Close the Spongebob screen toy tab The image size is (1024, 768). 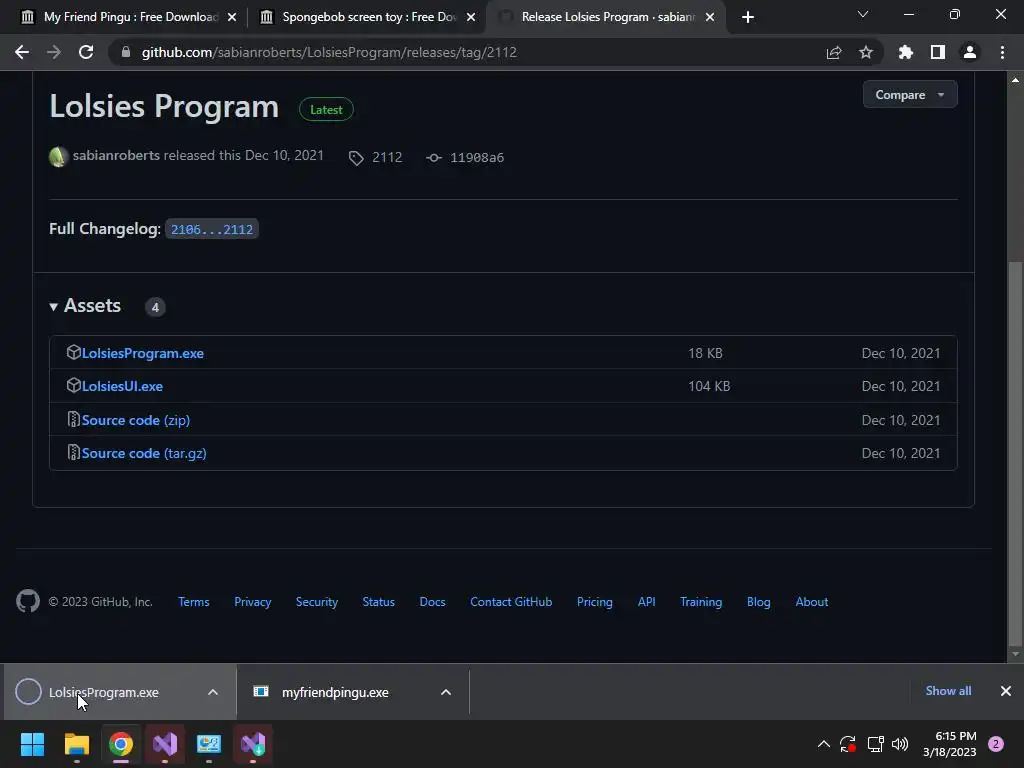coord(471,17)
